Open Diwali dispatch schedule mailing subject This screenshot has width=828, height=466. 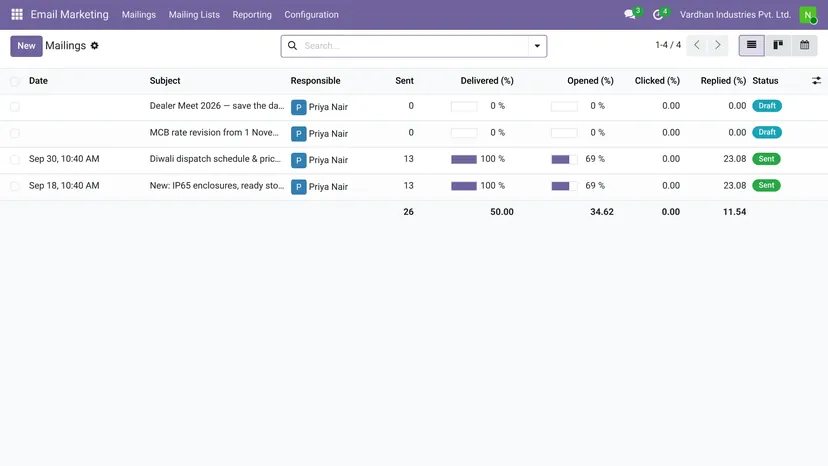(215, 159)
